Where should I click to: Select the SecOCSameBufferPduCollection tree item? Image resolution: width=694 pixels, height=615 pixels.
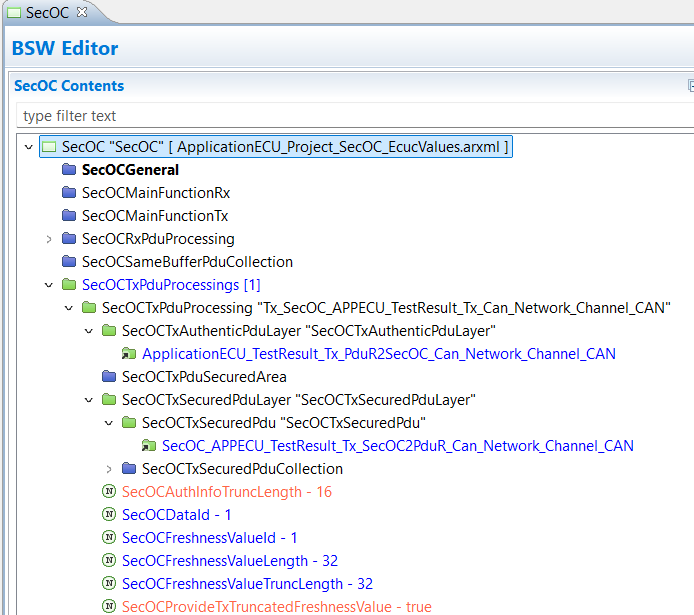[x=187, y=262]
